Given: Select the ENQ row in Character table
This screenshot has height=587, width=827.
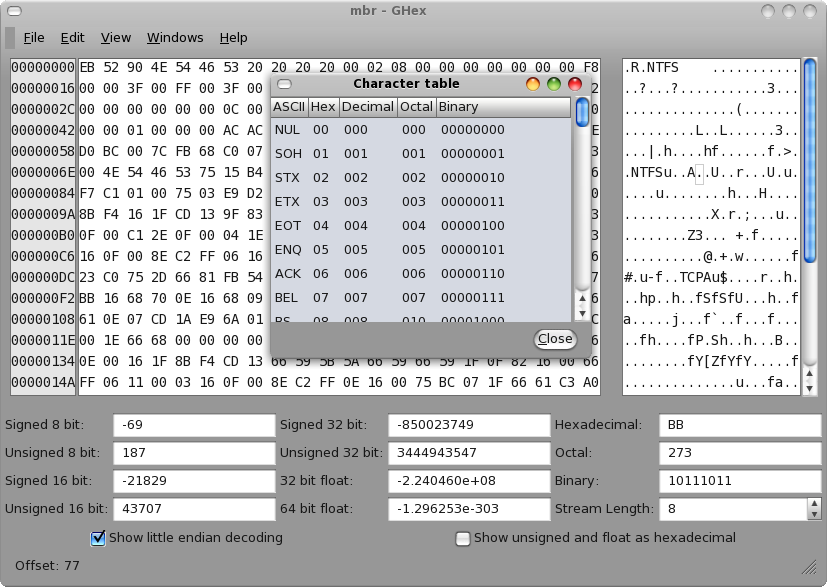Looking at the screenshot, I should tap(421, 249).
